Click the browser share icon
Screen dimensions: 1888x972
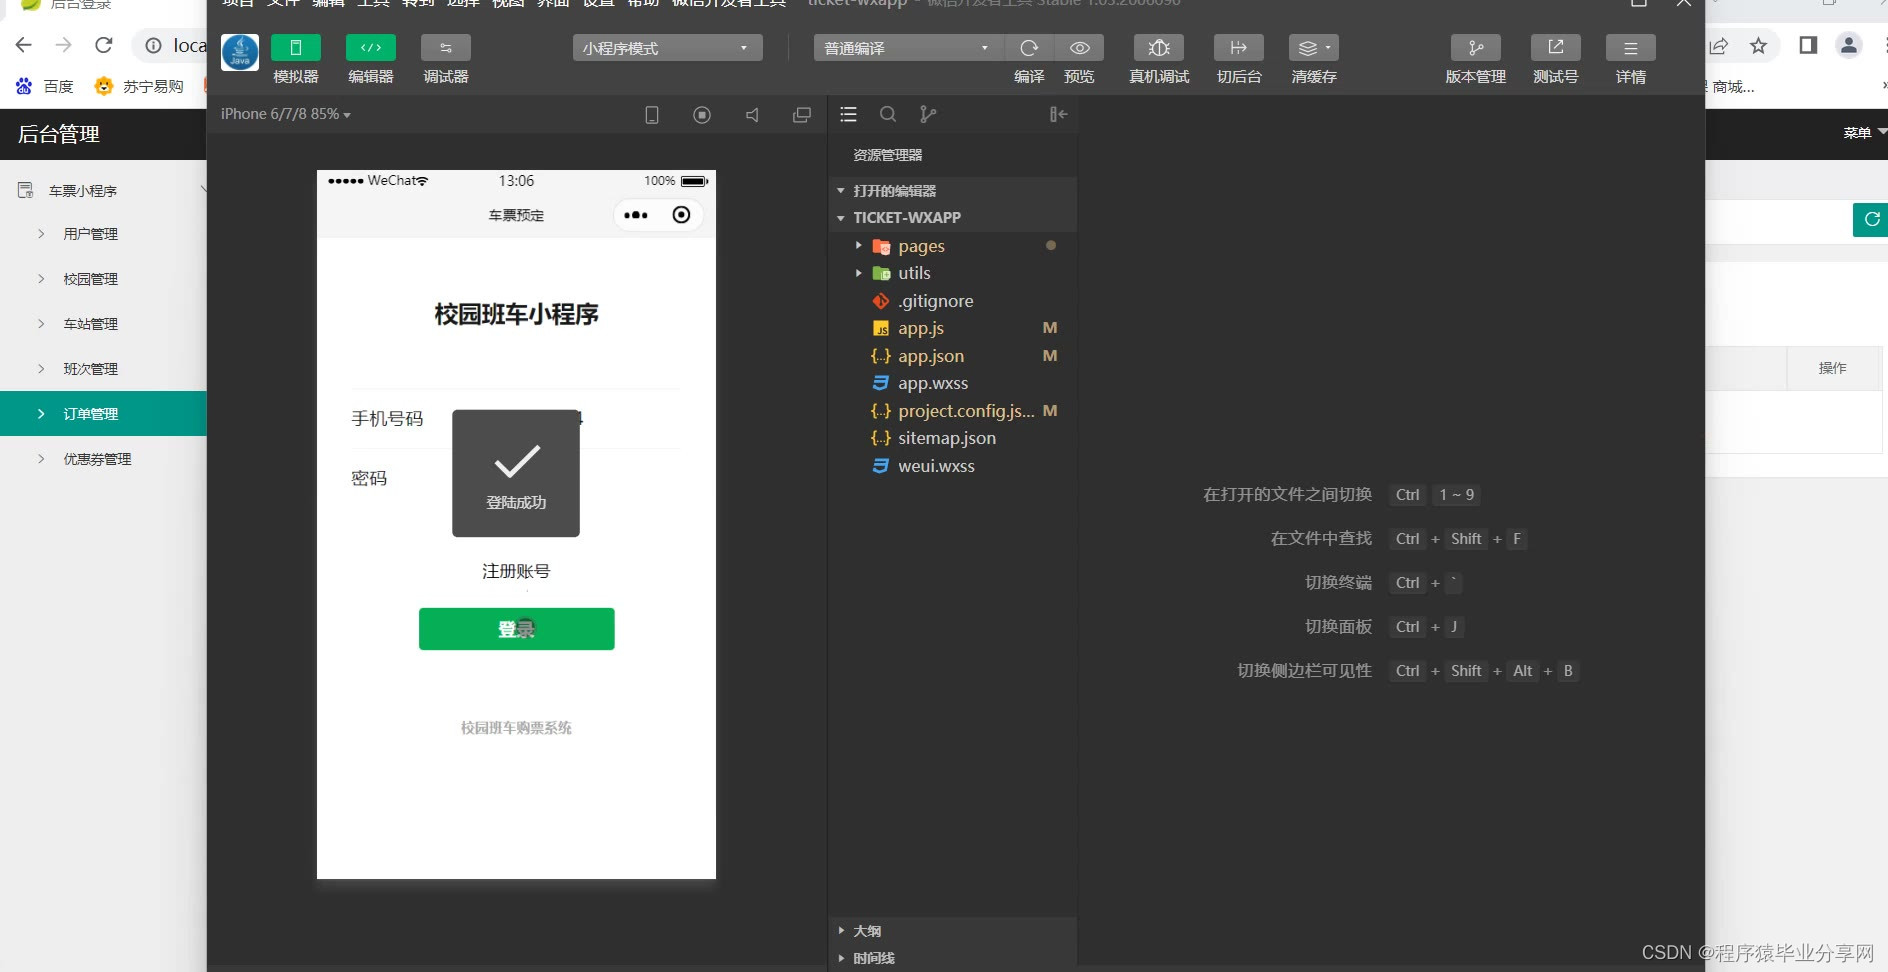(1718, 45)
